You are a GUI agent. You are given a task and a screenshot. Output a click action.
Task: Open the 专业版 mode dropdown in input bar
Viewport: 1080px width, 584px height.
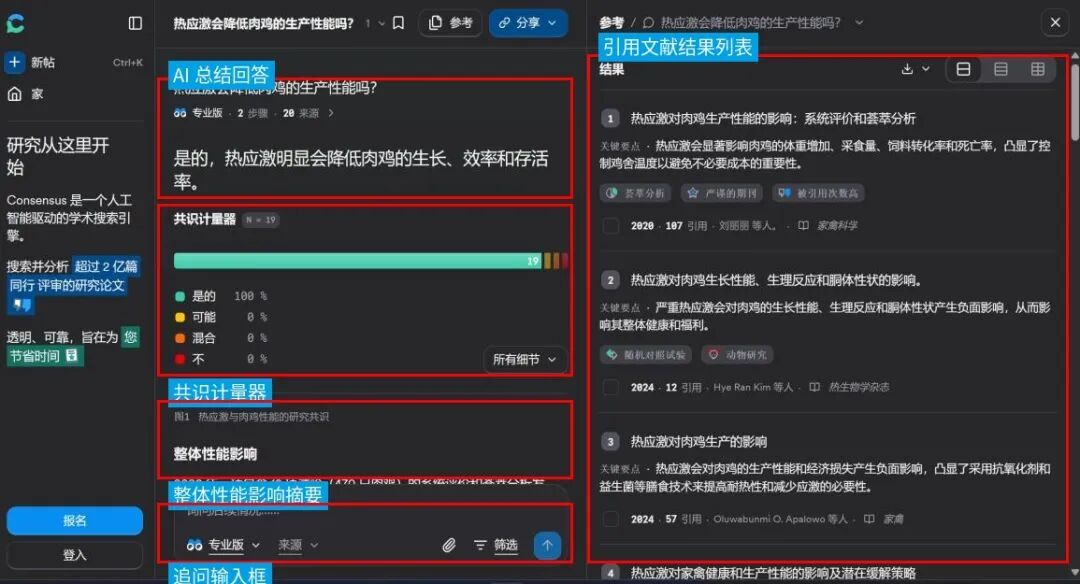pyautogui.click(x=224, y=545)
